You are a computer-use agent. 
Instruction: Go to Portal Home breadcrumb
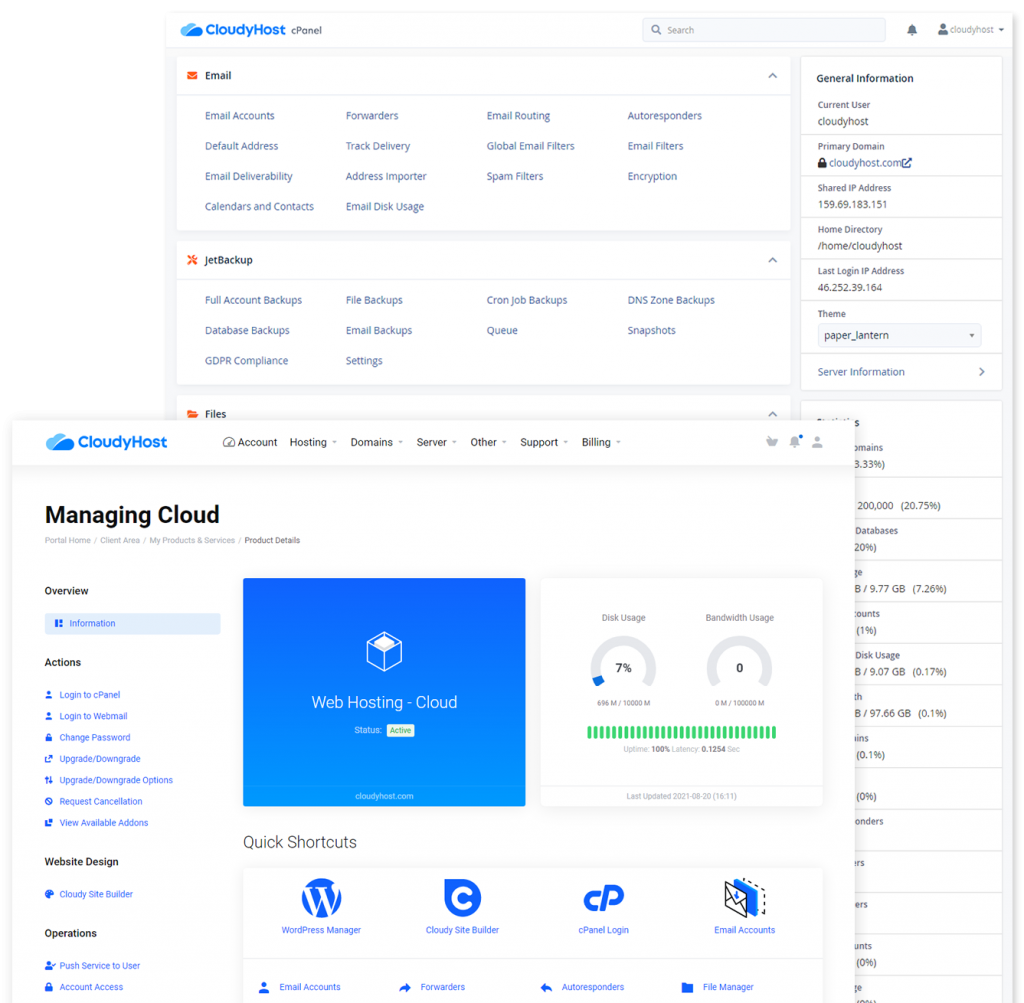pyautogui.click(x=67, y=541)
